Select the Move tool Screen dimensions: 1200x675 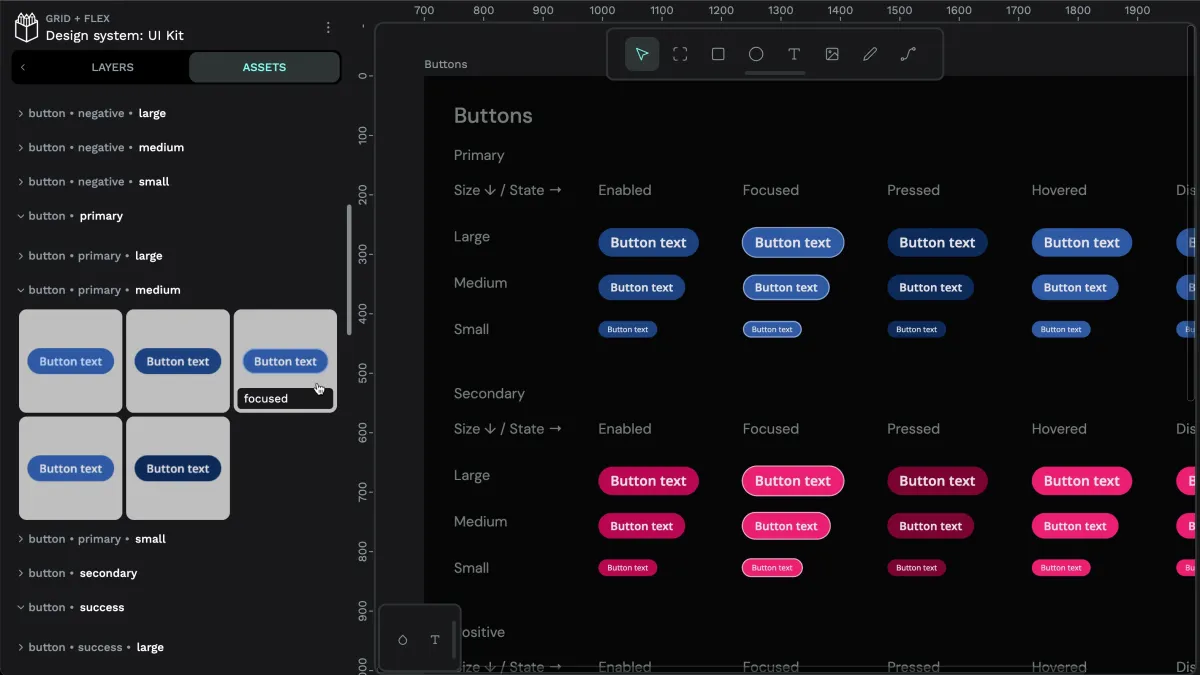pyautogui.click(x=642, y=54)
